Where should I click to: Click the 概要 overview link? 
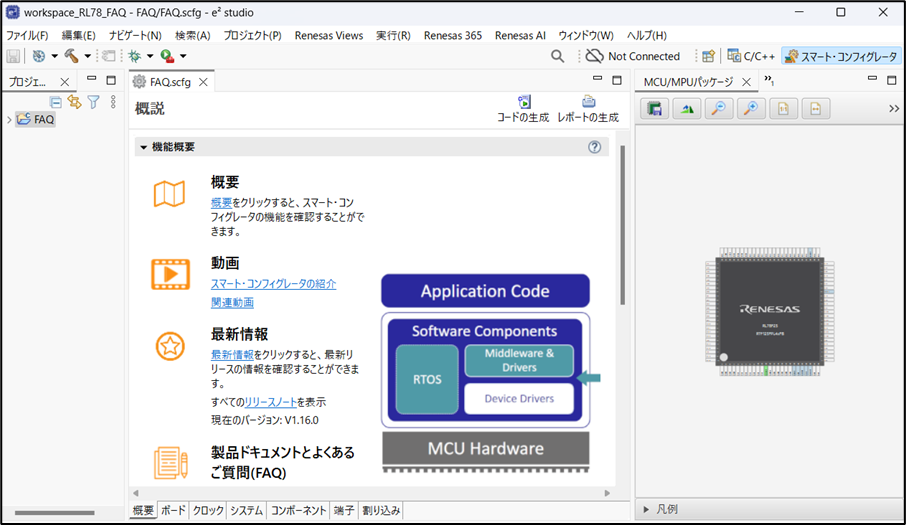[221, 203]
